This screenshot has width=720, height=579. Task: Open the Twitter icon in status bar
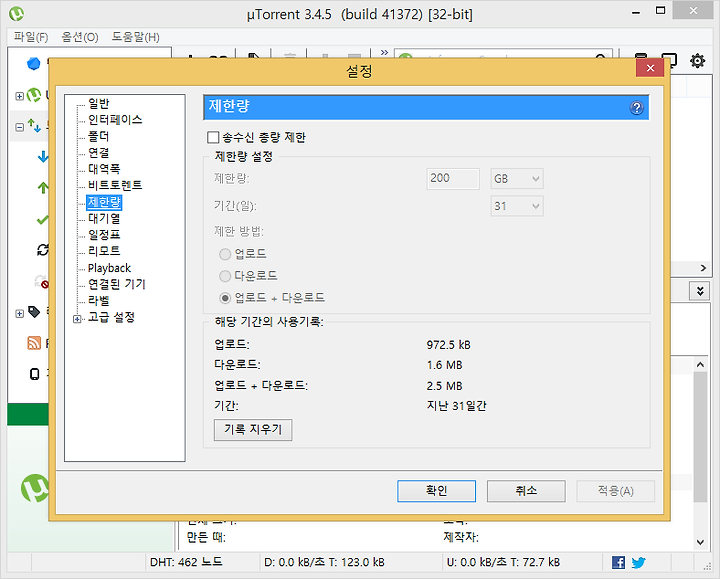point(638,562)
